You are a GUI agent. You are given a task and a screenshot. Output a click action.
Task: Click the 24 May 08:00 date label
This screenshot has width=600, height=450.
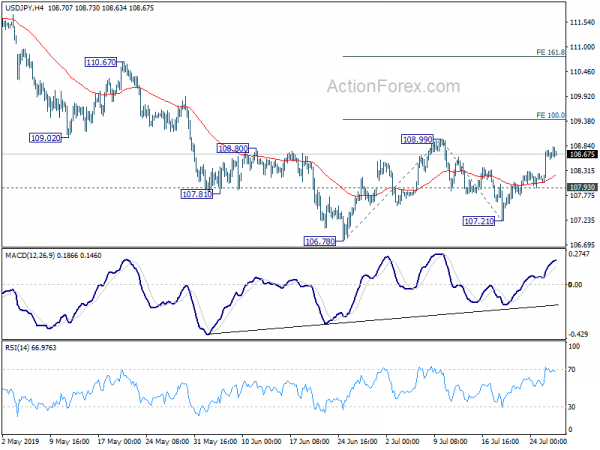(167, 441)
